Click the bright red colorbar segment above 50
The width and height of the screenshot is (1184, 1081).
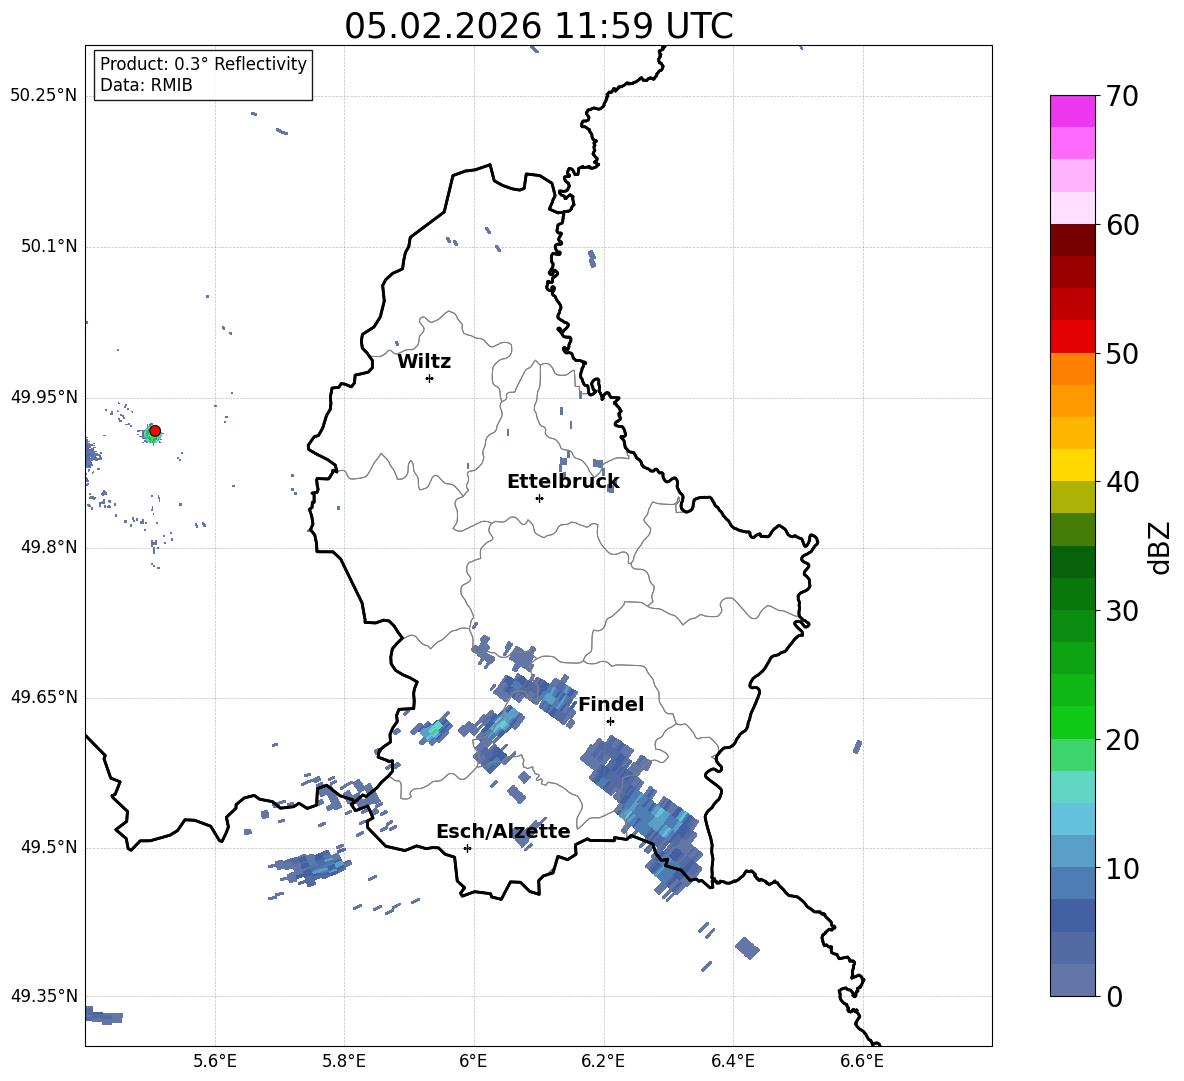[x=1072, y=337]
